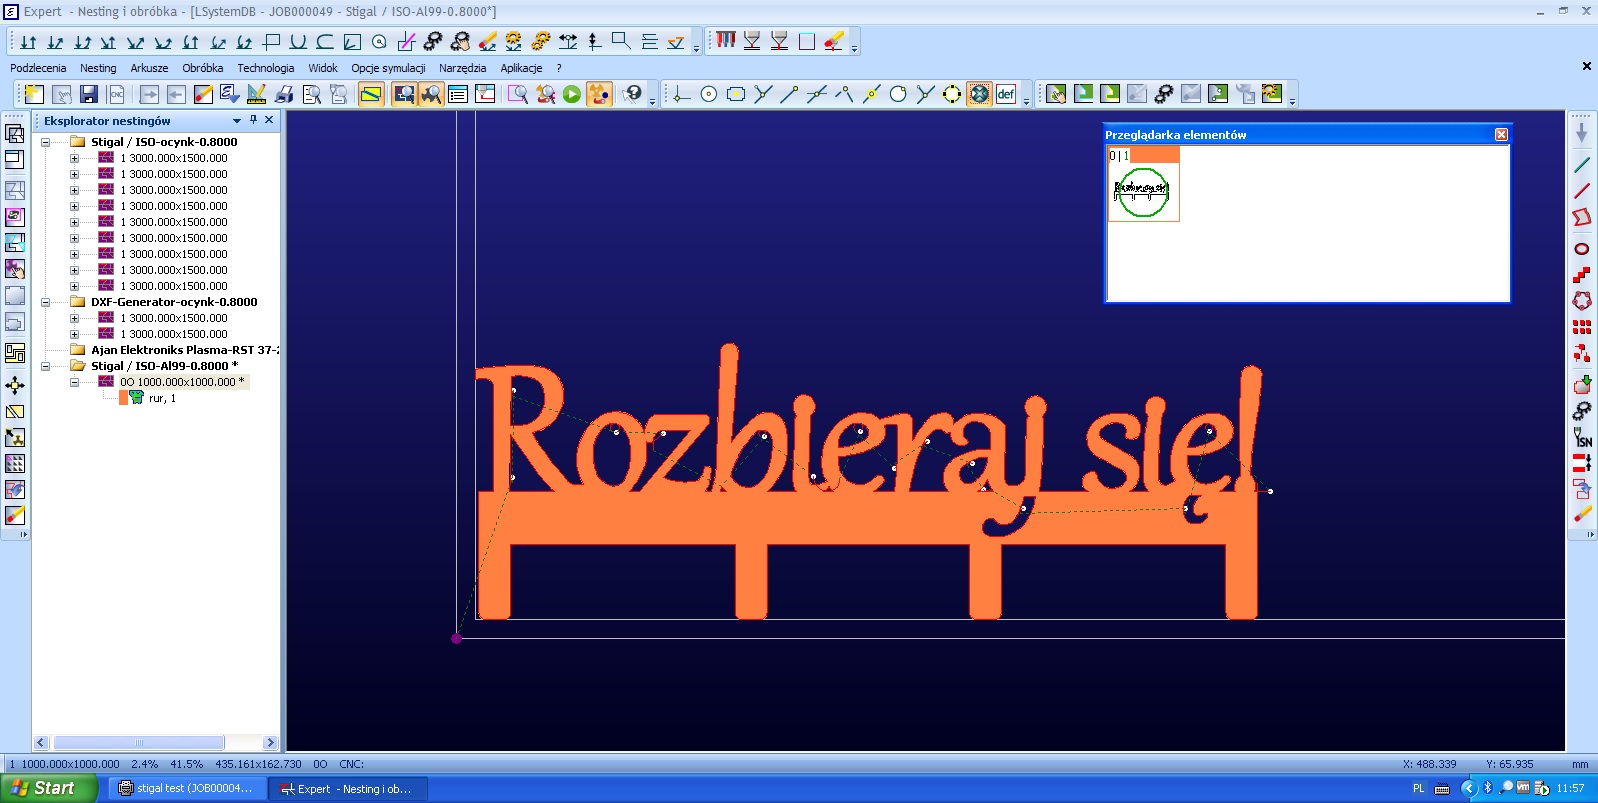Open the overflow arrow after the 'def' icon
The width and height of the screenshot is (1598, 803).
pyautogui.click(x=1026, y=101)
